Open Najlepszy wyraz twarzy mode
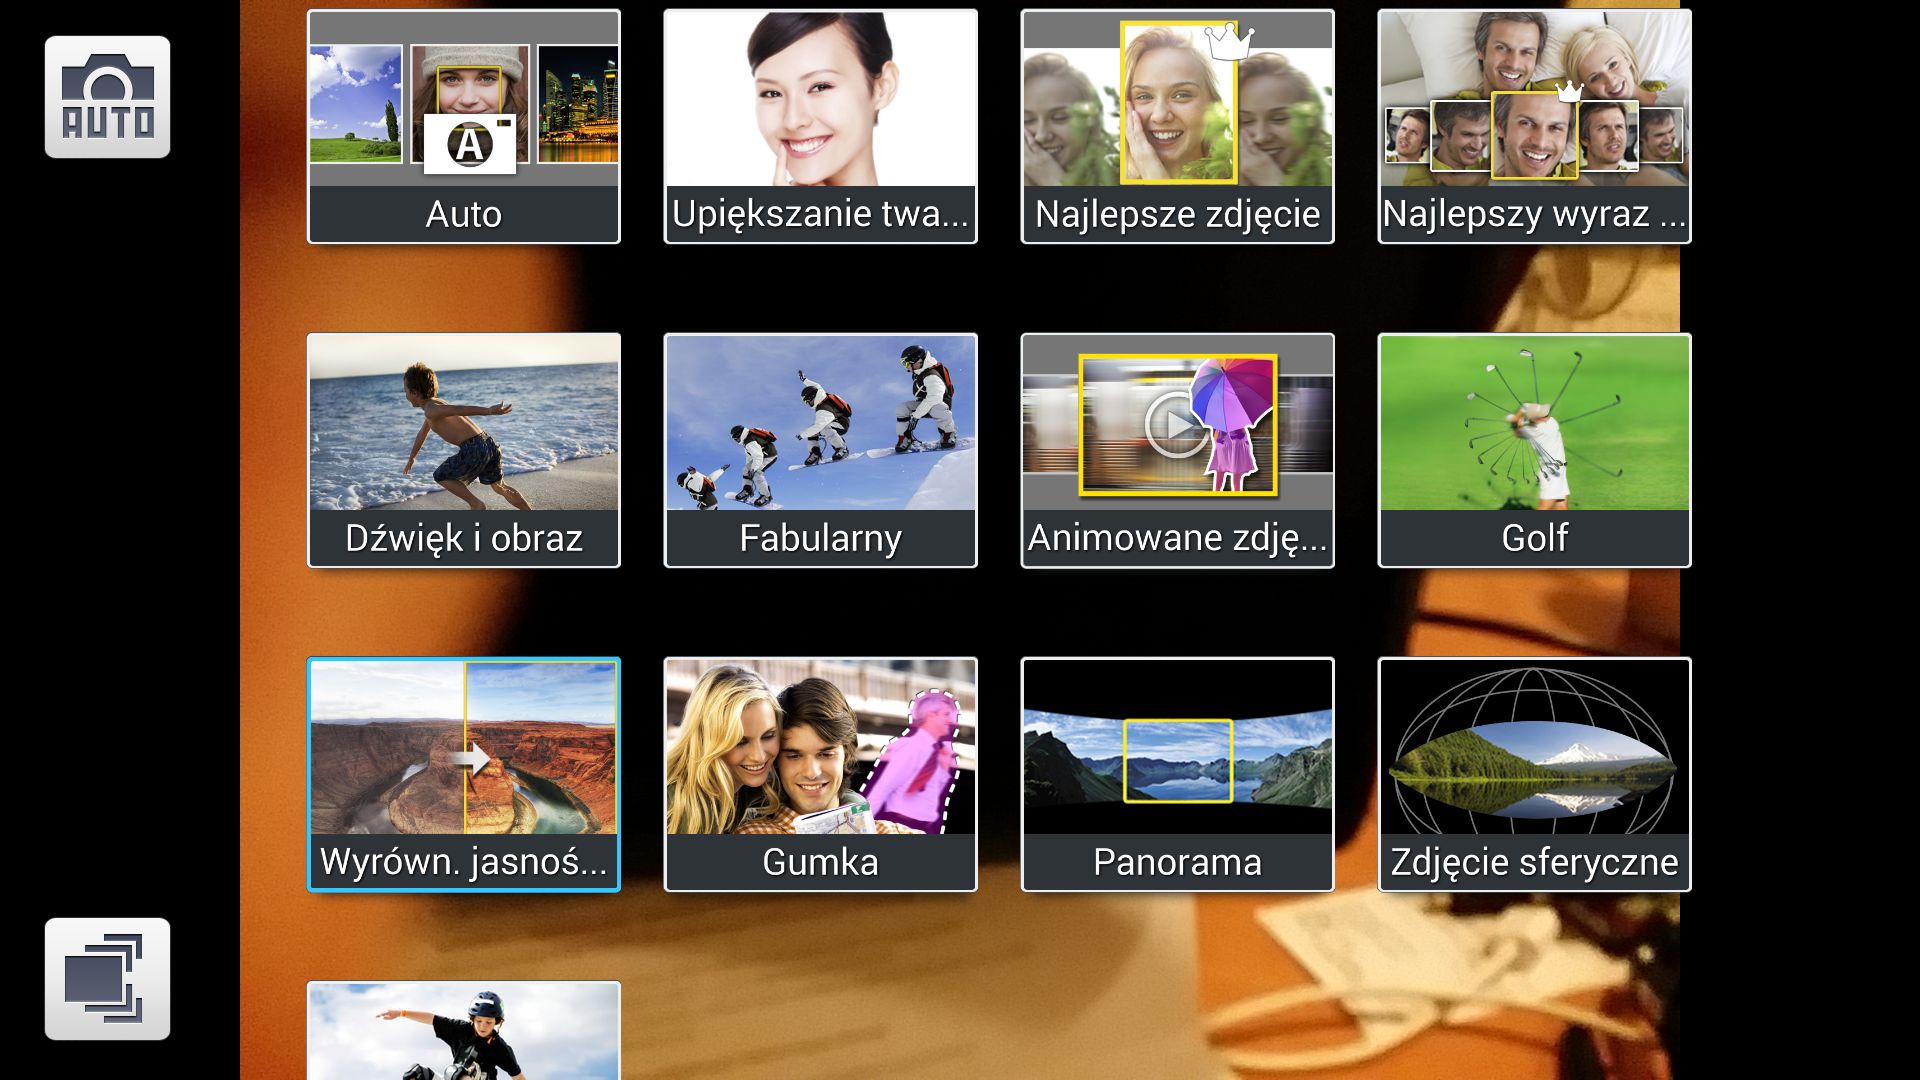1920x1080 pixels. (x=1534, y=110)
